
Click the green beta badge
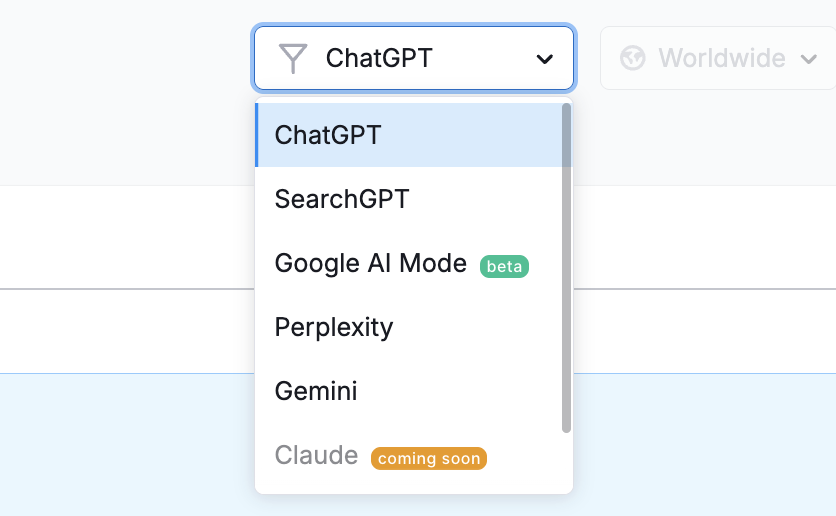click(x=504, y=266)
